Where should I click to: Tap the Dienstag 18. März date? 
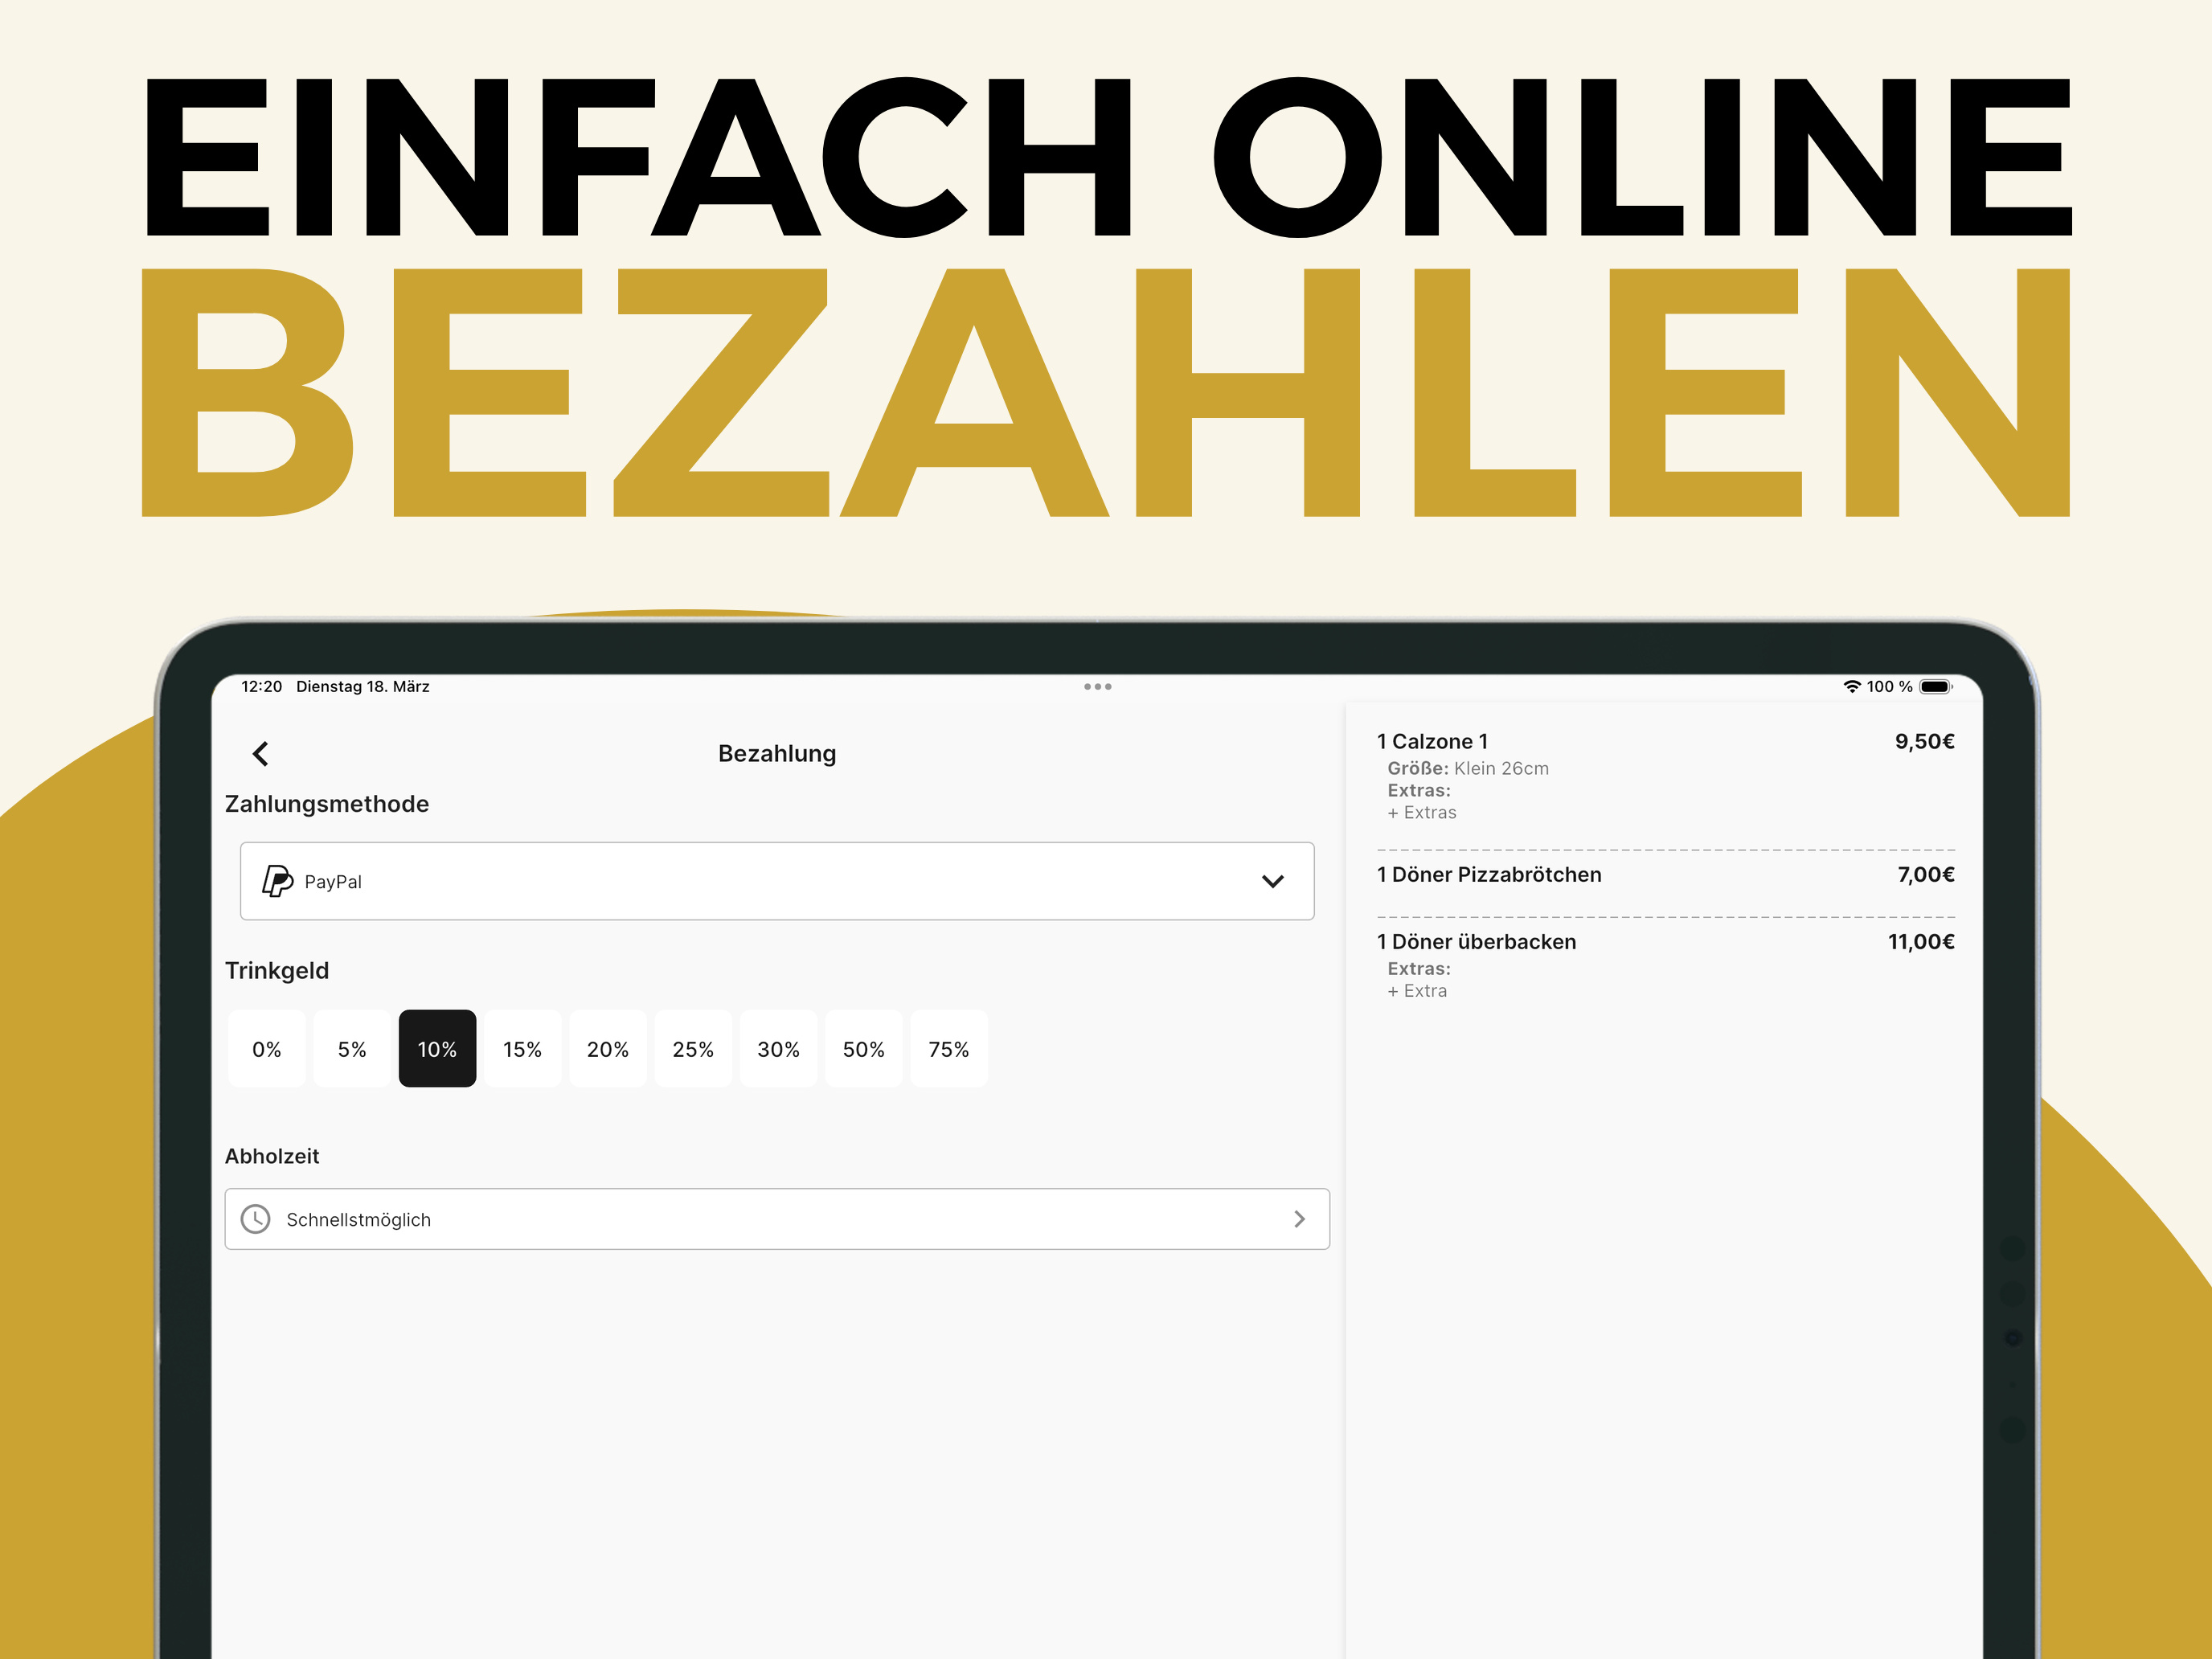pyautogui.click(x=363, y=687)
